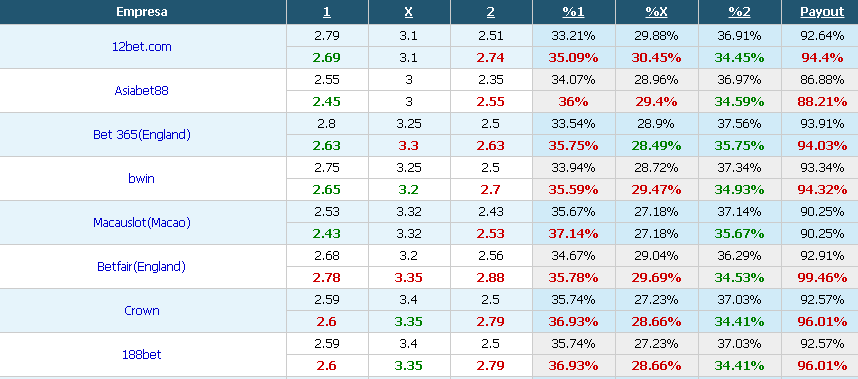This screenshot has width=858, height=379.
Task: Open the 188bet bookmaker link
Action: 142,354
